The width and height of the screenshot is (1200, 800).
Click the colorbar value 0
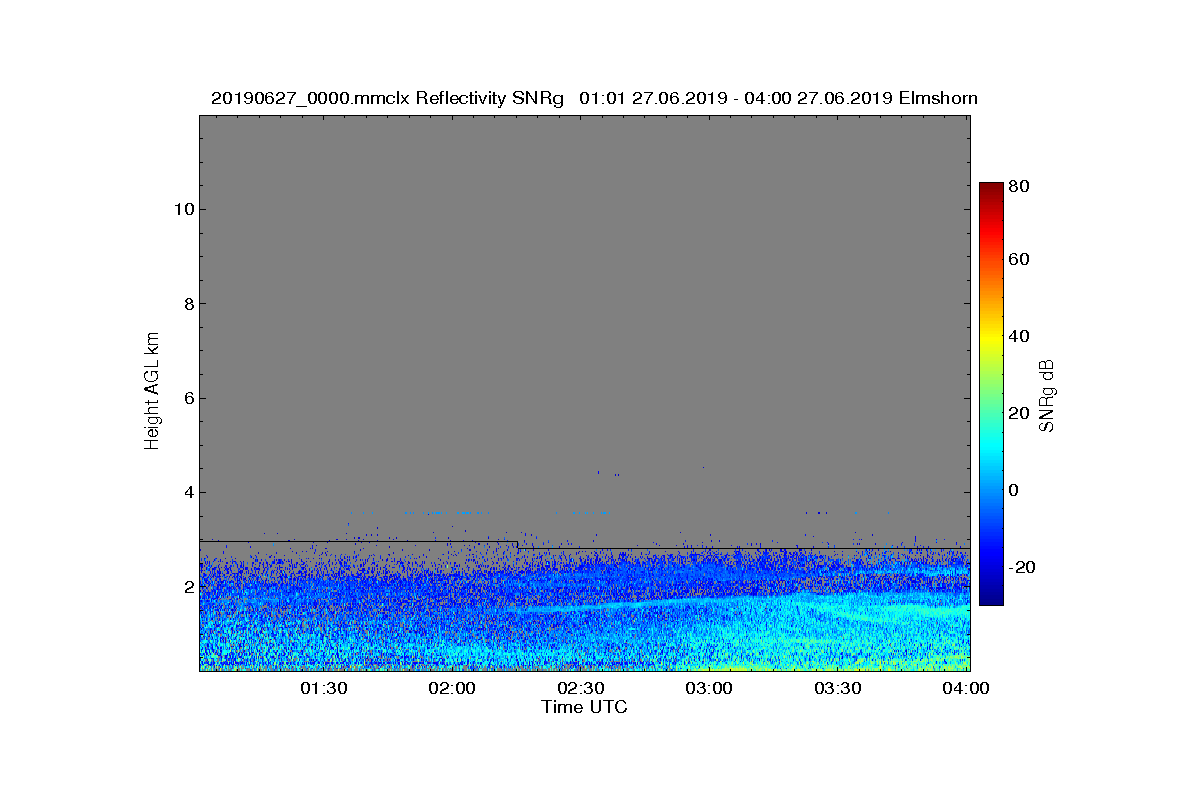coord(1015,490)
